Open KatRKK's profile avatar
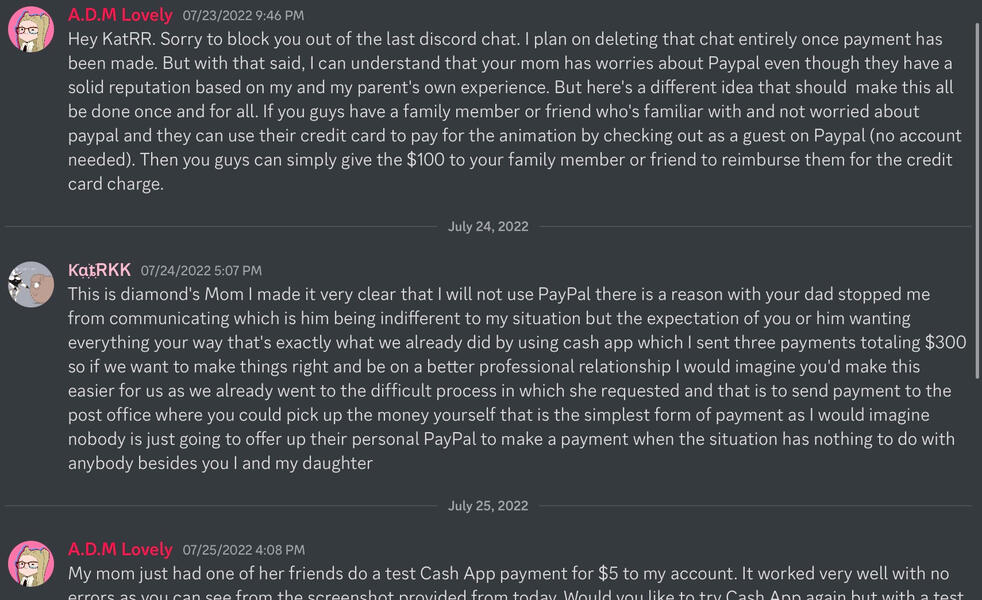Viewport: 982px width, 600px height. click(x=31, y=285)
